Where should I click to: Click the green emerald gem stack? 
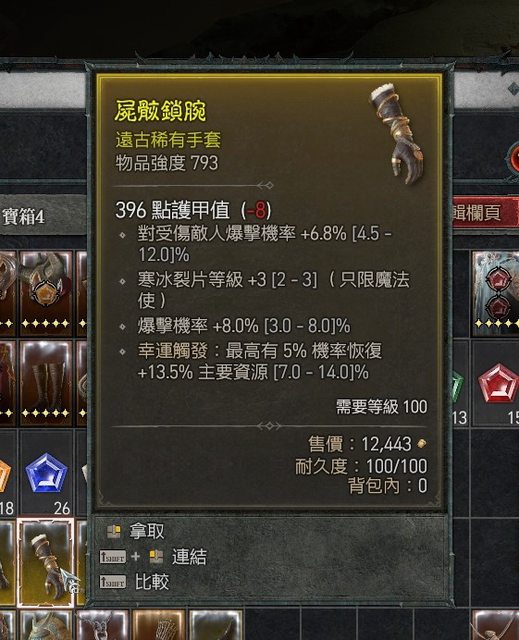(460, 384)
